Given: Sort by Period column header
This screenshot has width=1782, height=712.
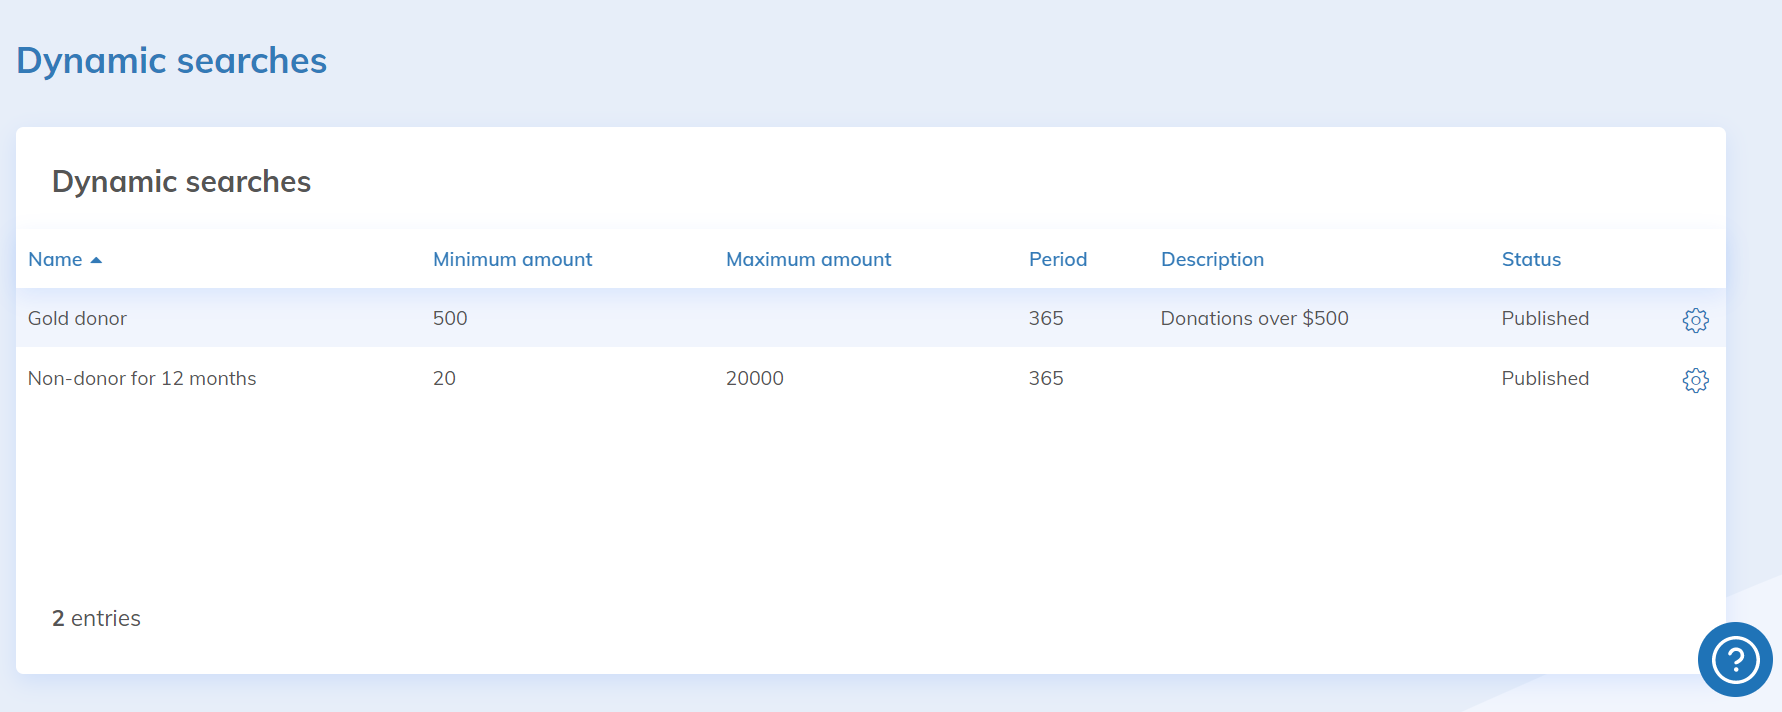Looking at the screenshot, I should (x=1057, y=260).
